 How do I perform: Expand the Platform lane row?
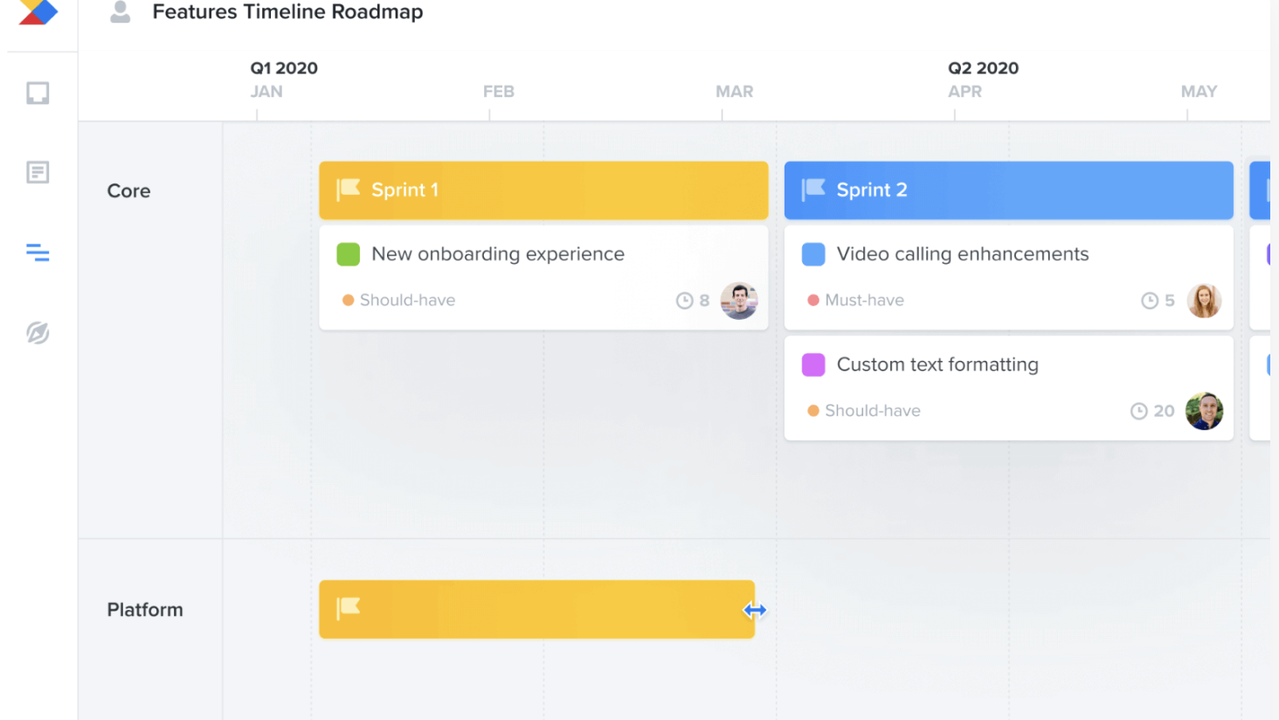pos(145,609)
